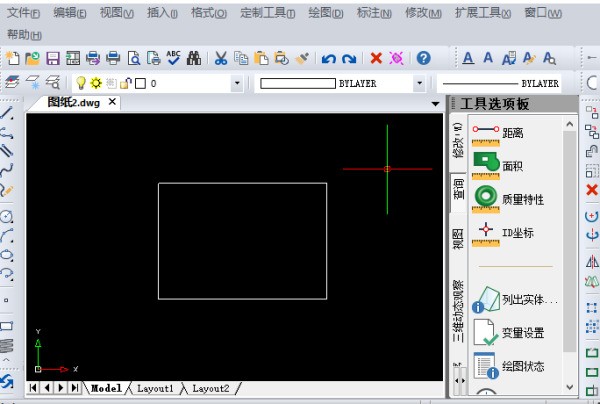Viewport: 600px width, 404px height.
Task: Toggle the layer freeze sun icon
Action: click(97, 84)
